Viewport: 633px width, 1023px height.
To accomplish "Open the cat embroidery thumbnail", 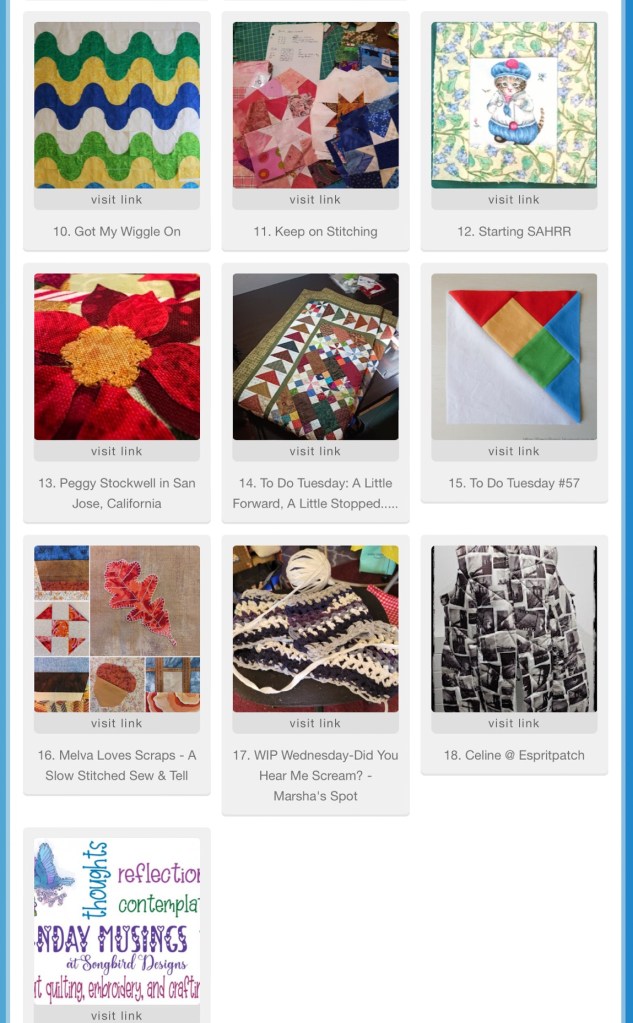I will 514,105.
